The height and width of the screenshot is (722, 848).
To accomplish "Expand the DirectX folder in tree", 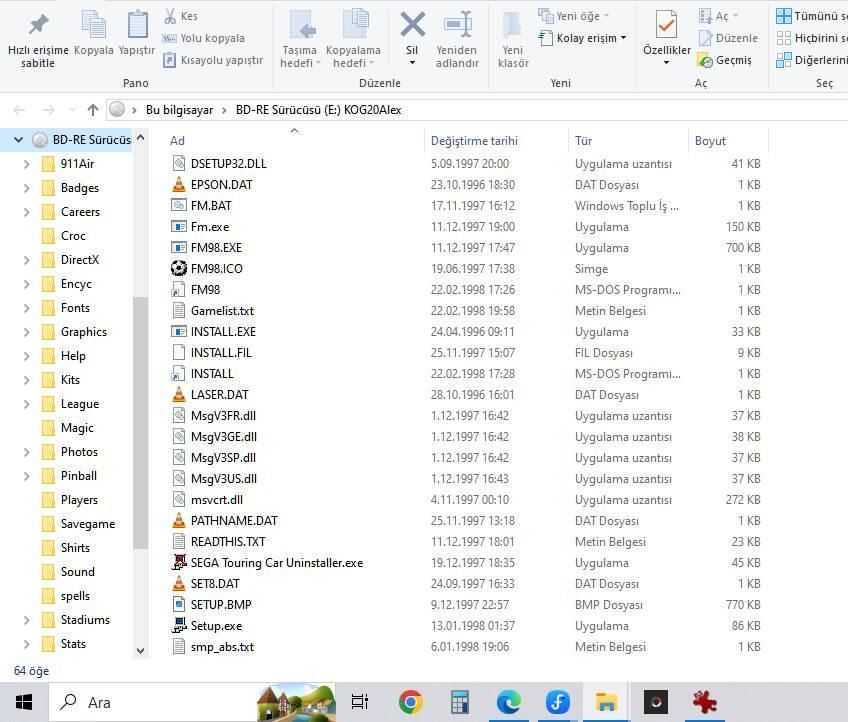I will (26, 260).
